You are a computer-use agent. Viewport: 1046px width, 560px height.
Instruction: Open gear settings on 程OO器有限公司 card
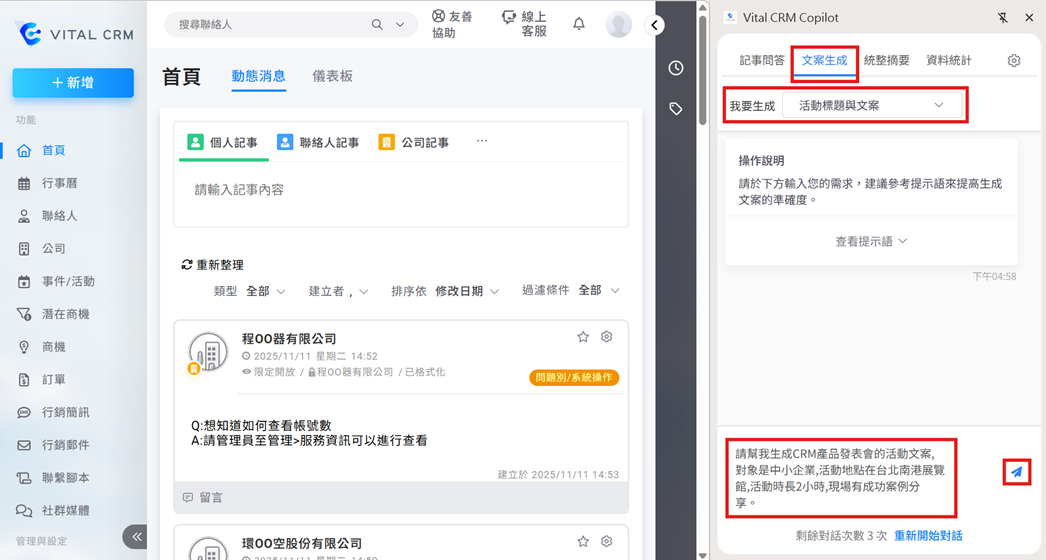tap(606, 337)
